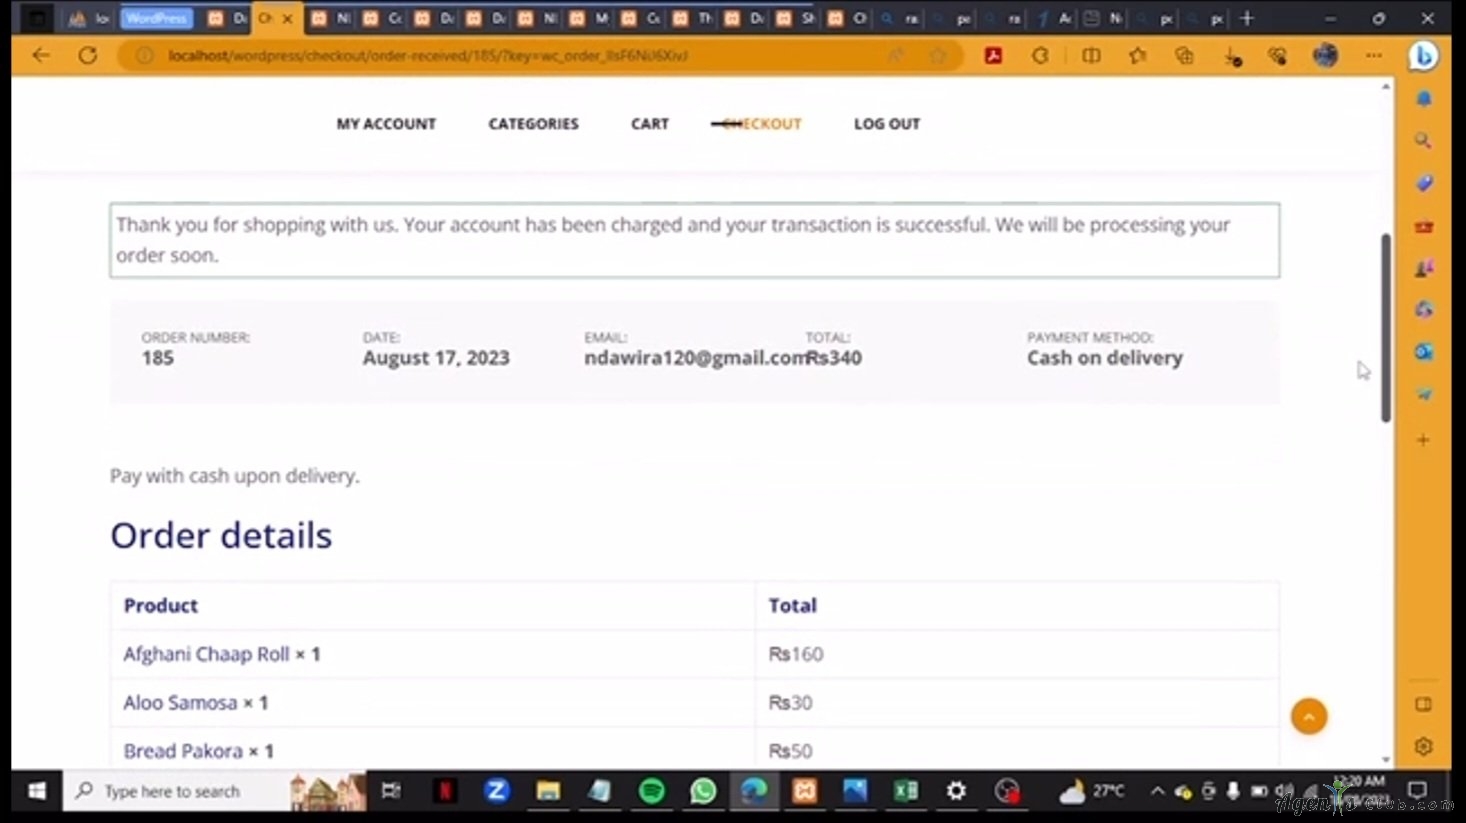Open the Drop paper-plane sidebar icon
Image resolution: width=1466 pixels, height=823 pixels.
pyautogui.click(x=1424, y=395)
